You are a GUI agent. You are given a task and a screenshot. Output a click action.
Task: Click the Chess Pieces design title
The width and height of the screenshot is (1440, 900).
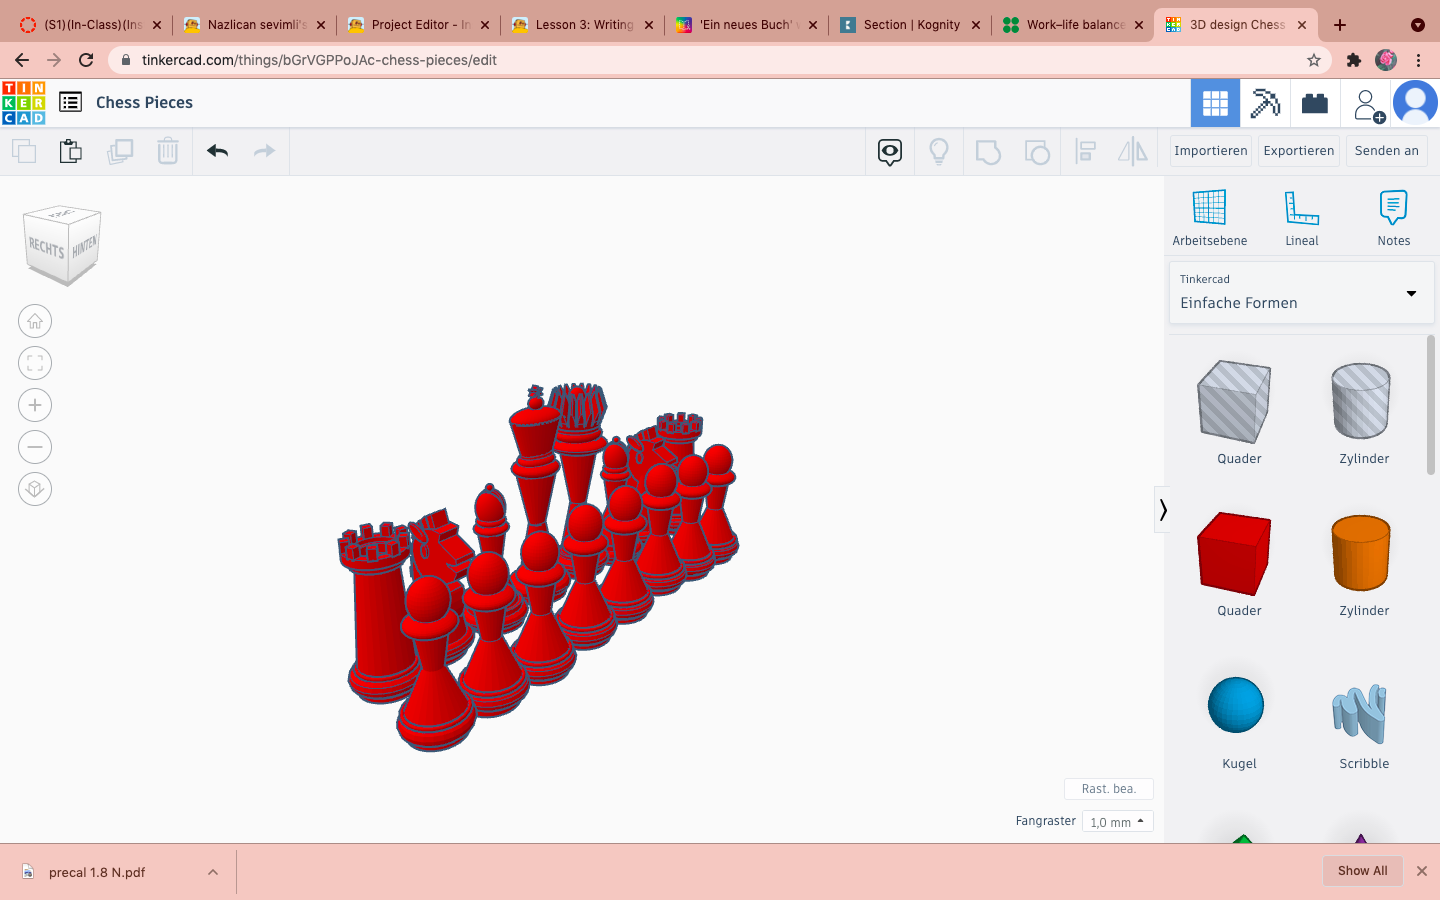point(144,103)
